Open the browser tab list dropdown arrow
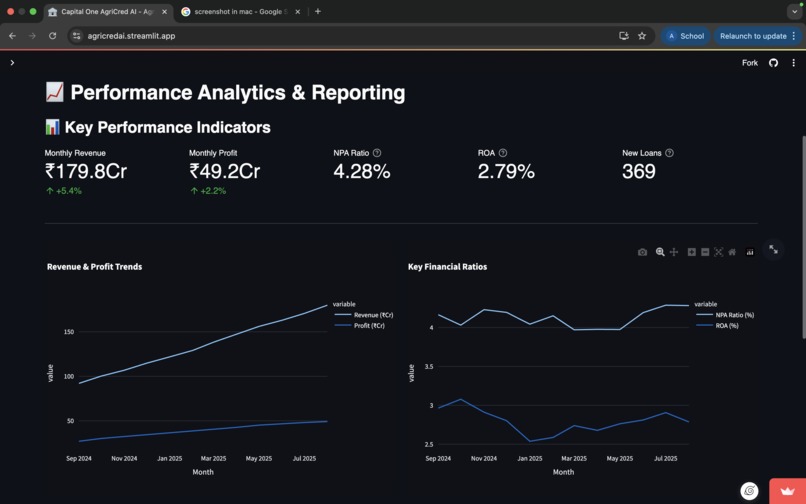The image size is (806, 504). pos(794,12)
